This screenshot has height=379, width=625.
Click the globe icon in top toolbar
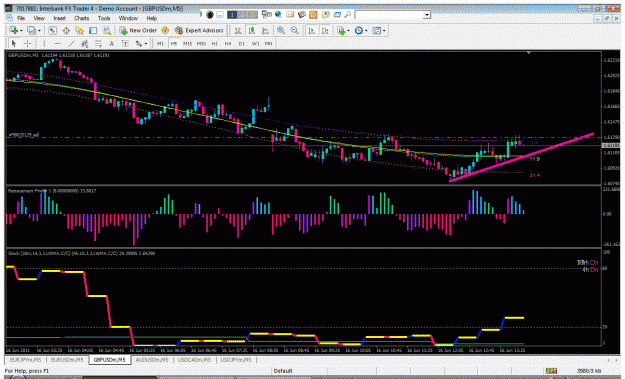[278, 14]
